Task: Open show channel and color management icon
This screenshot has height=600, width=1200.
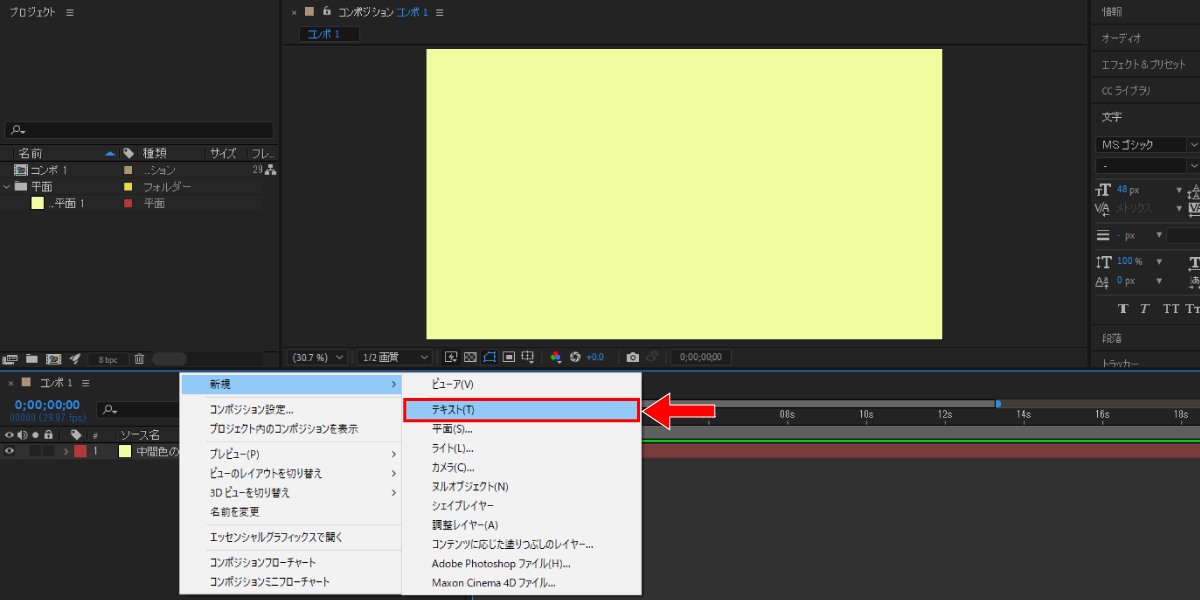Action: click(x=556, y=357)
